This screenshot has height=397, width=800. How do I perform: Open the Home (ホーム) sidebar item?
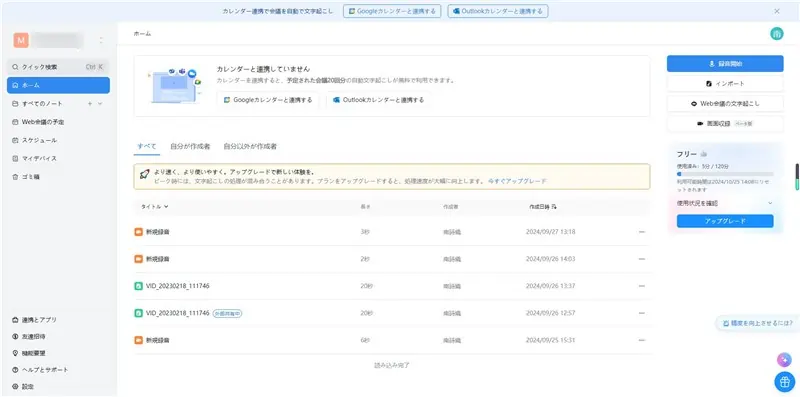click(x=58, y=85)
